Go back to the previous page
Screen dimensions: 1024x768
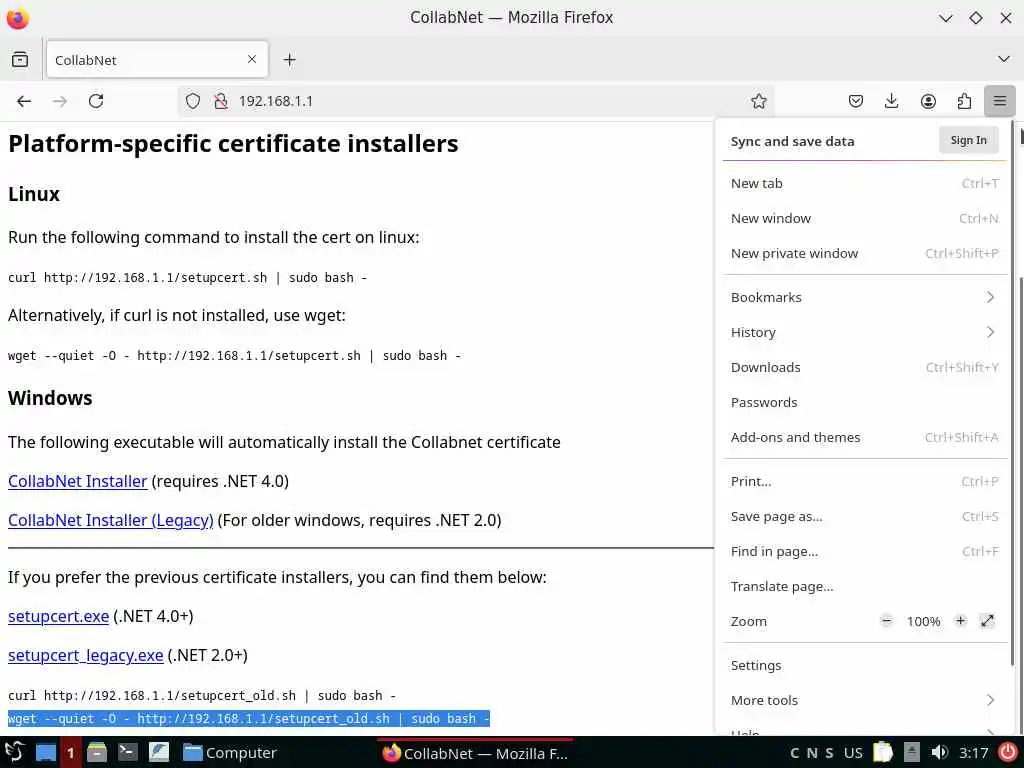coord(24,101)
